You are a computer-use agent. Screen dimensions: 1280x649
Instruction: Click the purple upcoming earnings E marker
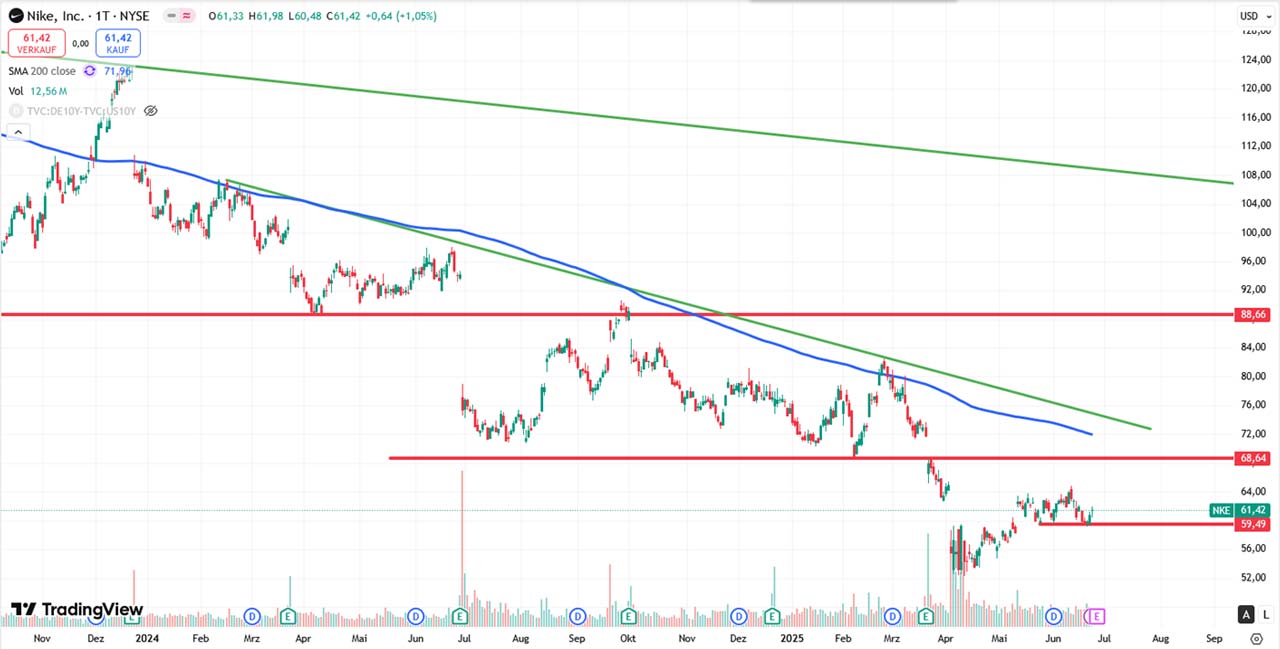click(1096, 615)
